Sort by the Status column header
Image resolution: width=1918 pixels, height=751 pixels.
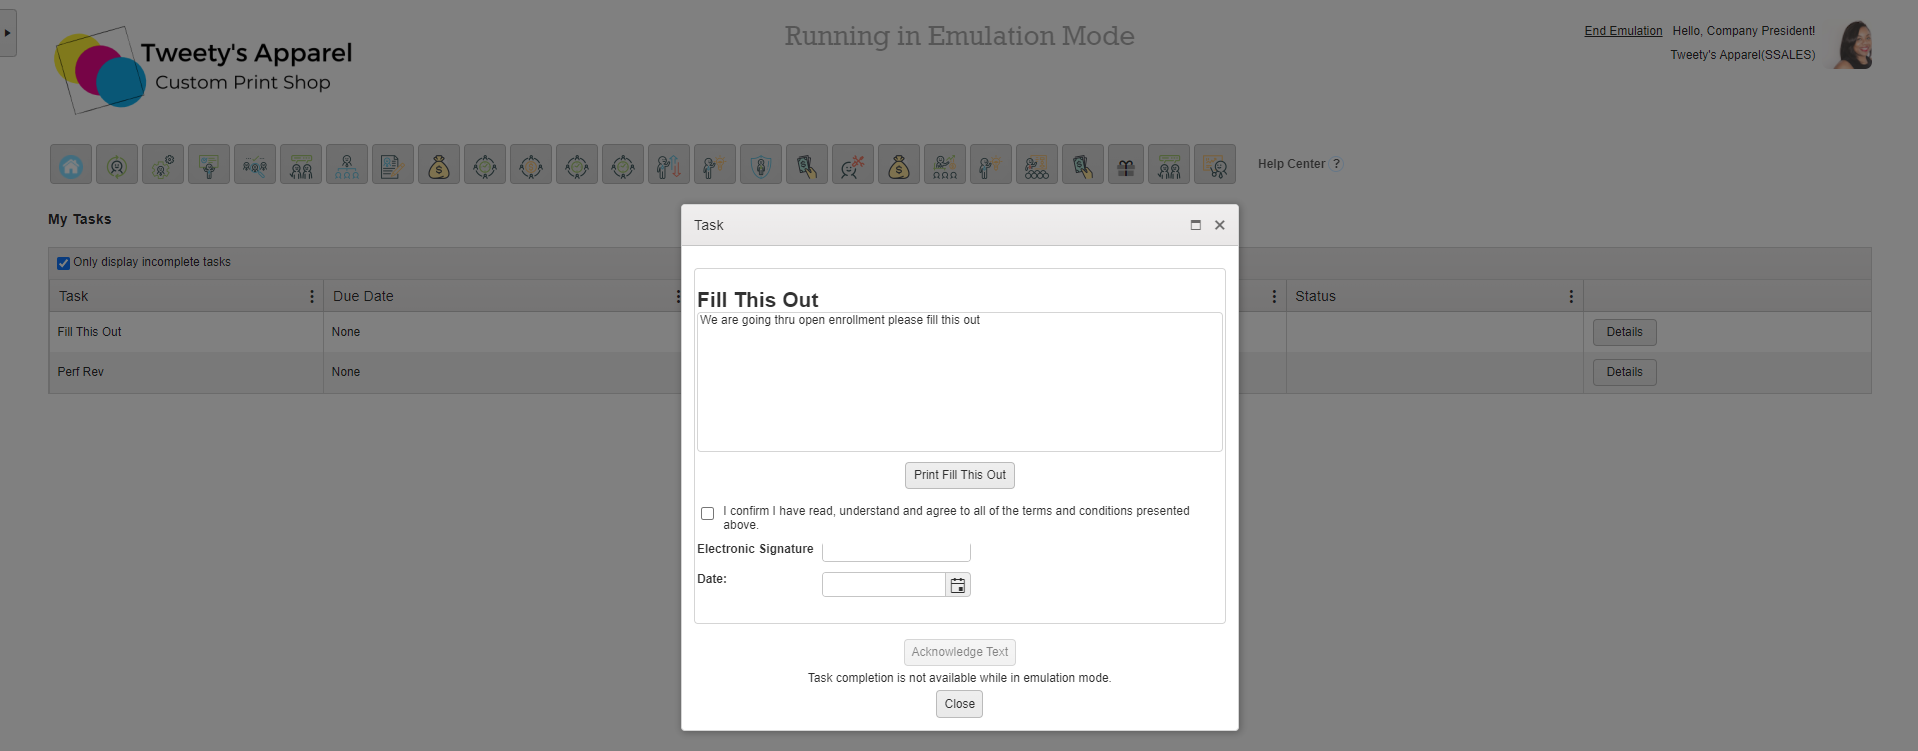click(x=1315, y=297)
